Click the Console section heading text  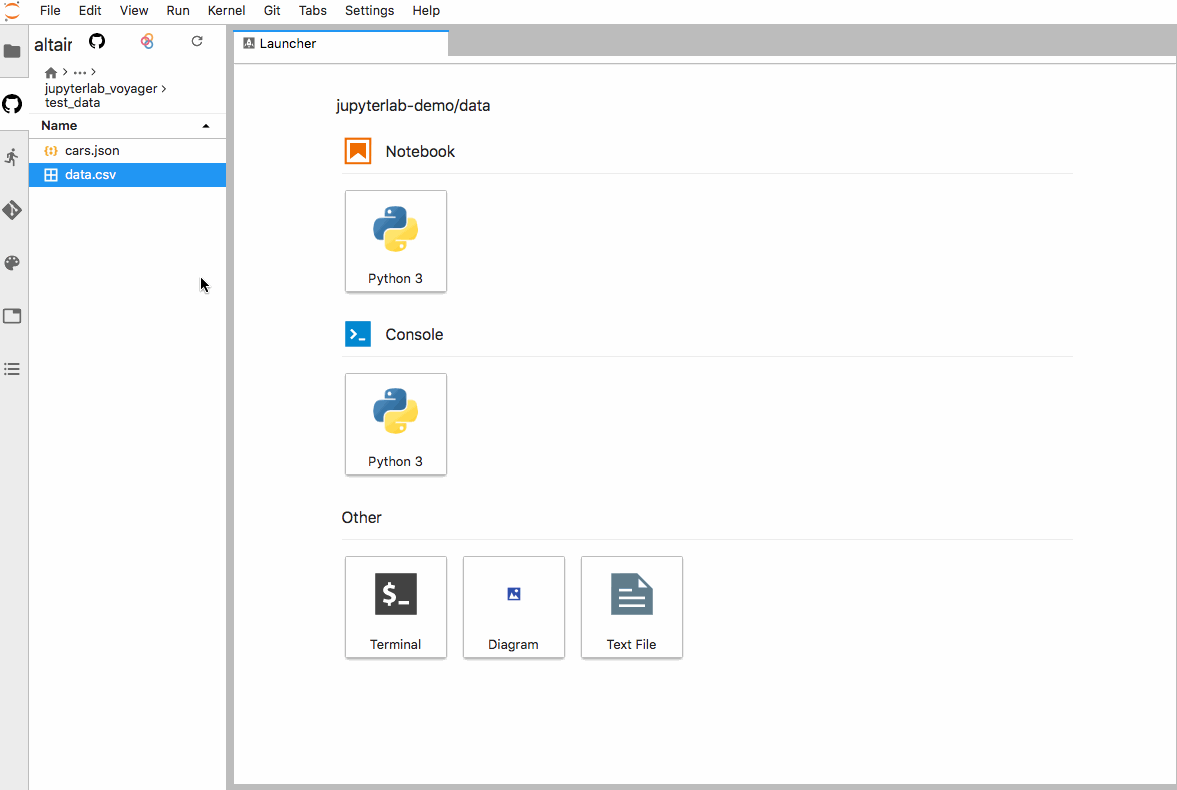point(414,335)
